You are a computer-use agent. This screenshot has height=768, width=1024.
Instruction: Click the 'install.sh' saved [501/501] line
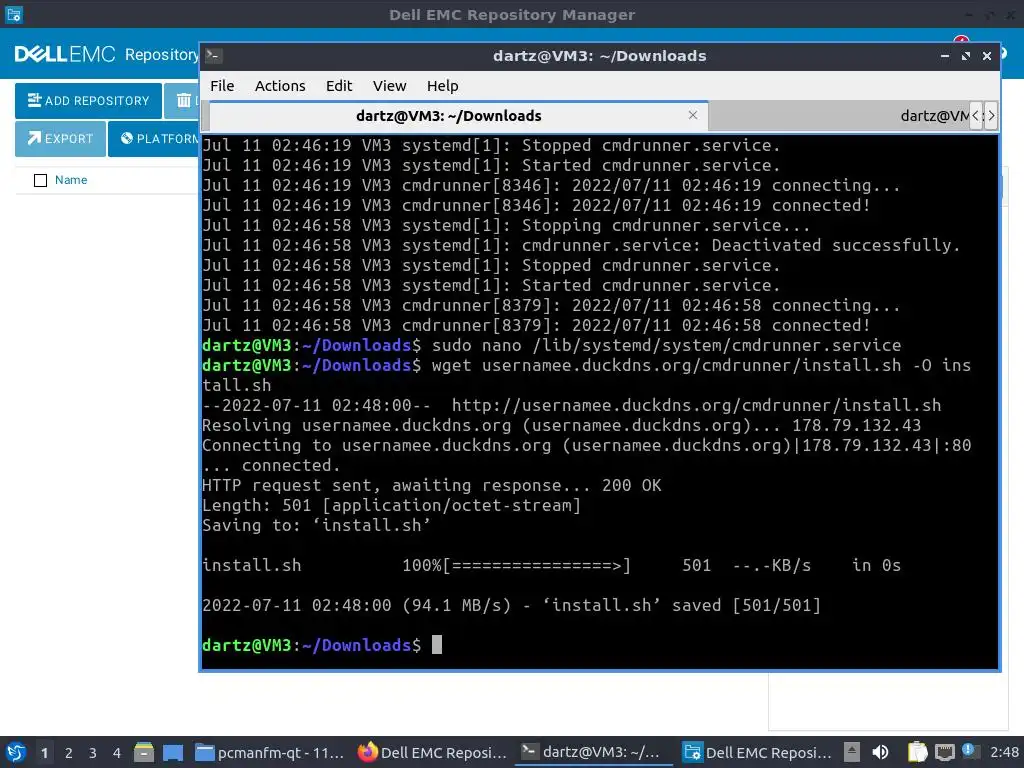tap(511, 605)
